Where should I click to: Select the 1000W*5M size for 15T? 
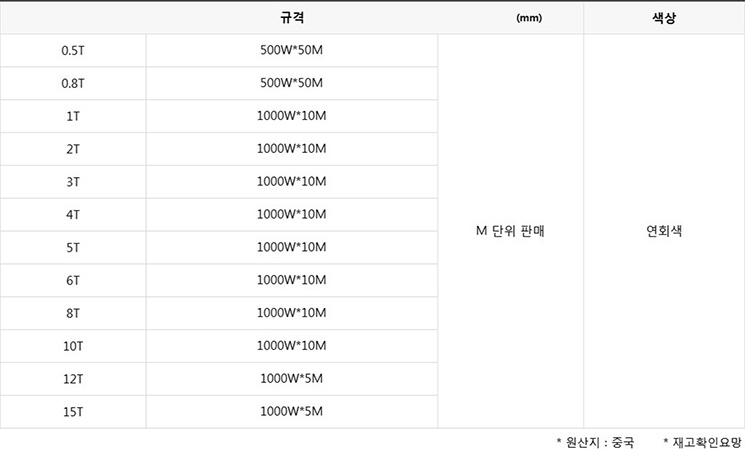pyautogui.click(x=292, y=411)
